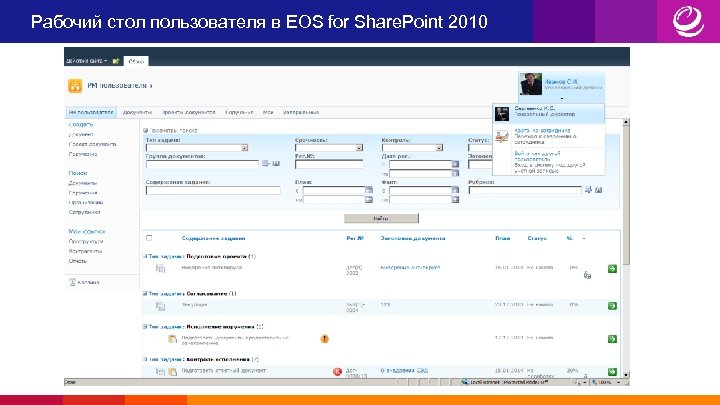Open the Отчеты link in sidebar

[78, 261]
